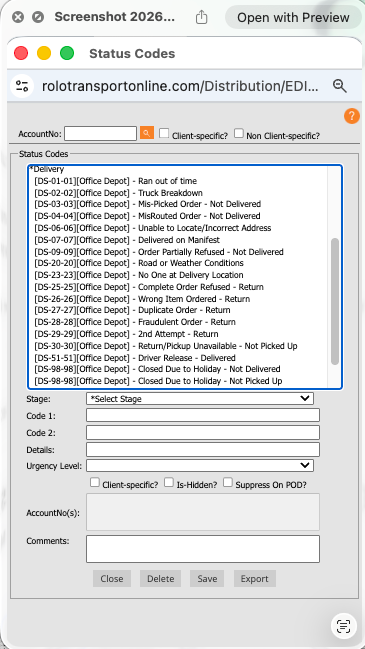
Task: Click the Export button
Action: 255,579
